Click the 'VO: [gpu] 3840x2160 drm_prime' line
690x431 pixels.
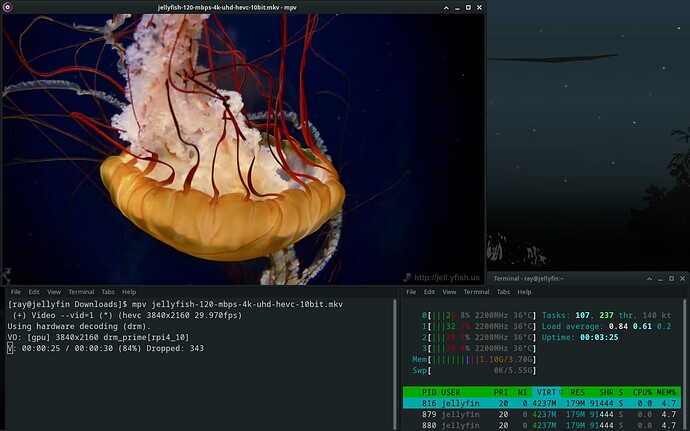coord(98,337)
